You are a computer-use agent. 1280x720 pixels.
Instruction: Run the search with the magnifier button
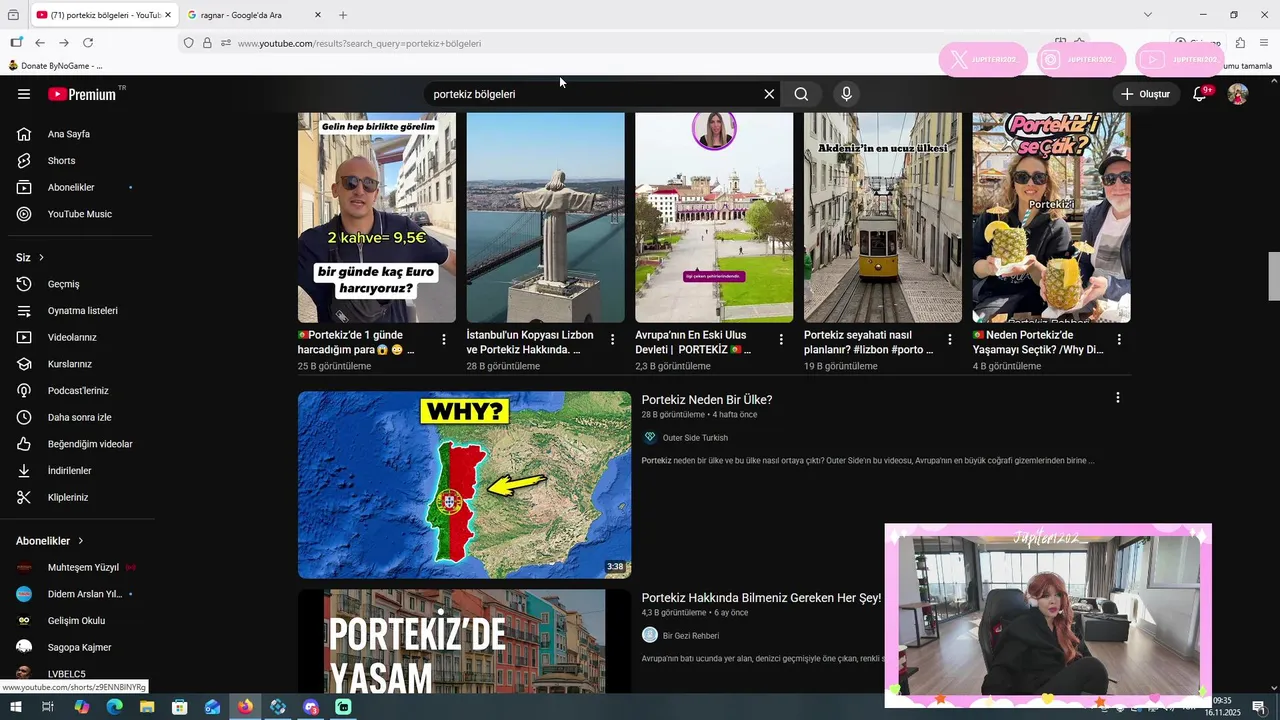(x=801, y=94)
